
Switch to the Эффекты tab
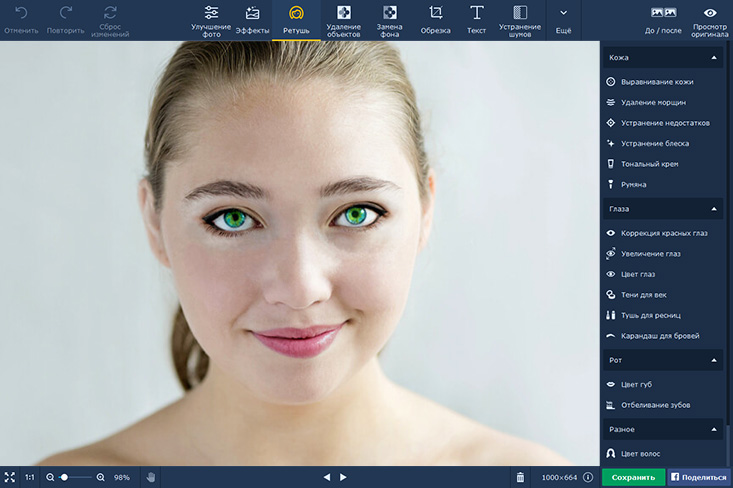point(252,20)
